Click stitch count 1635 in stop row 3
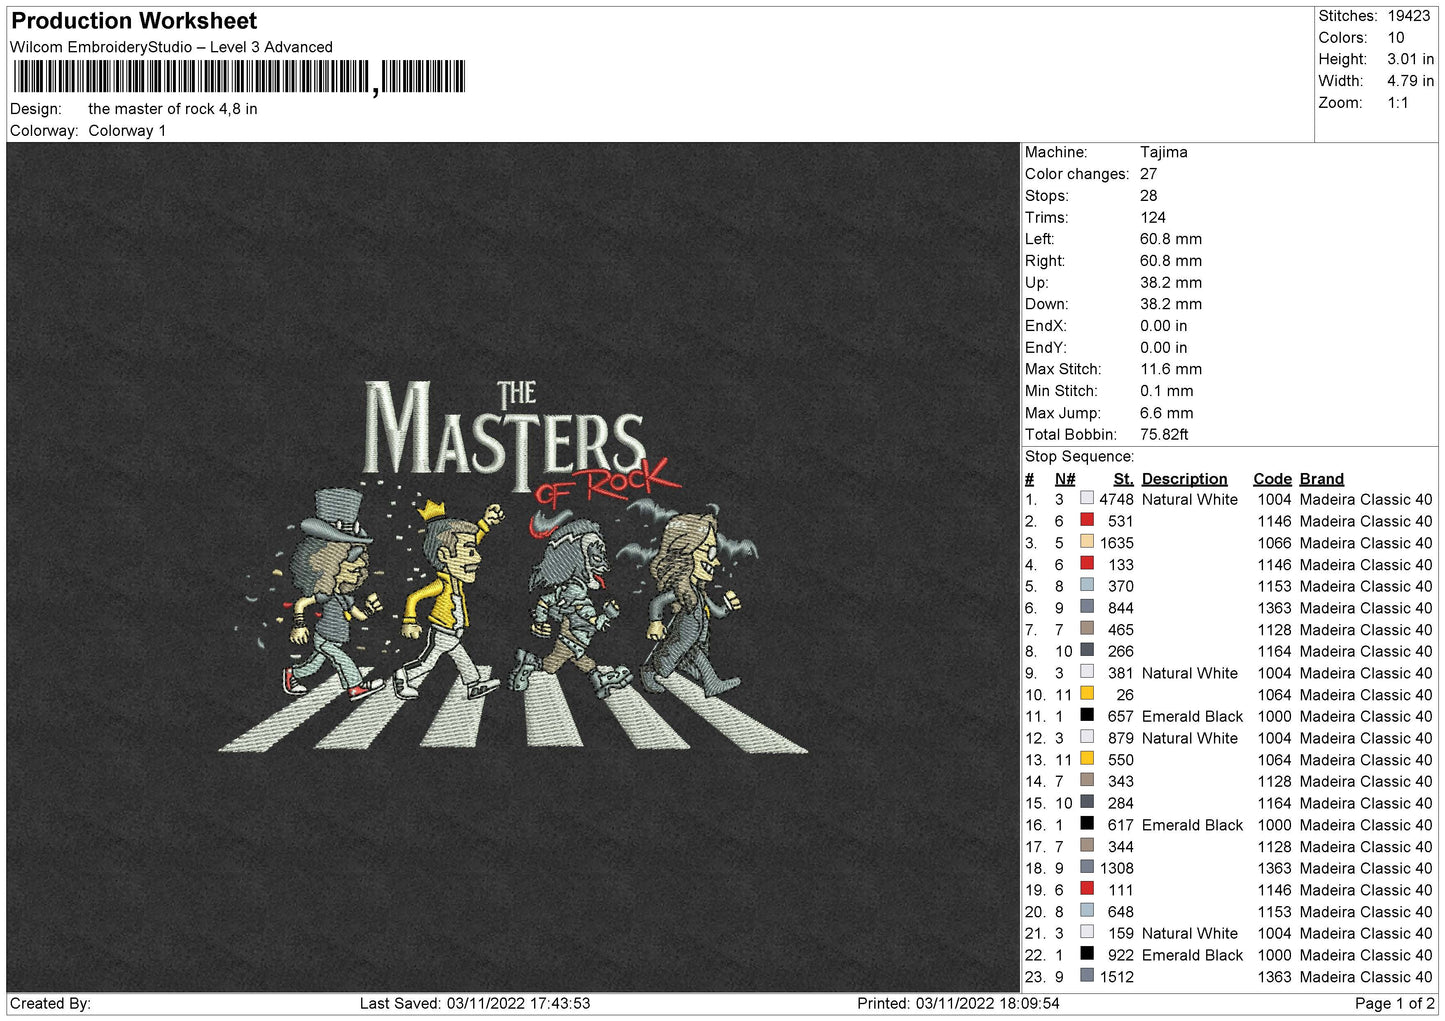 click(x=1116, y=543)
